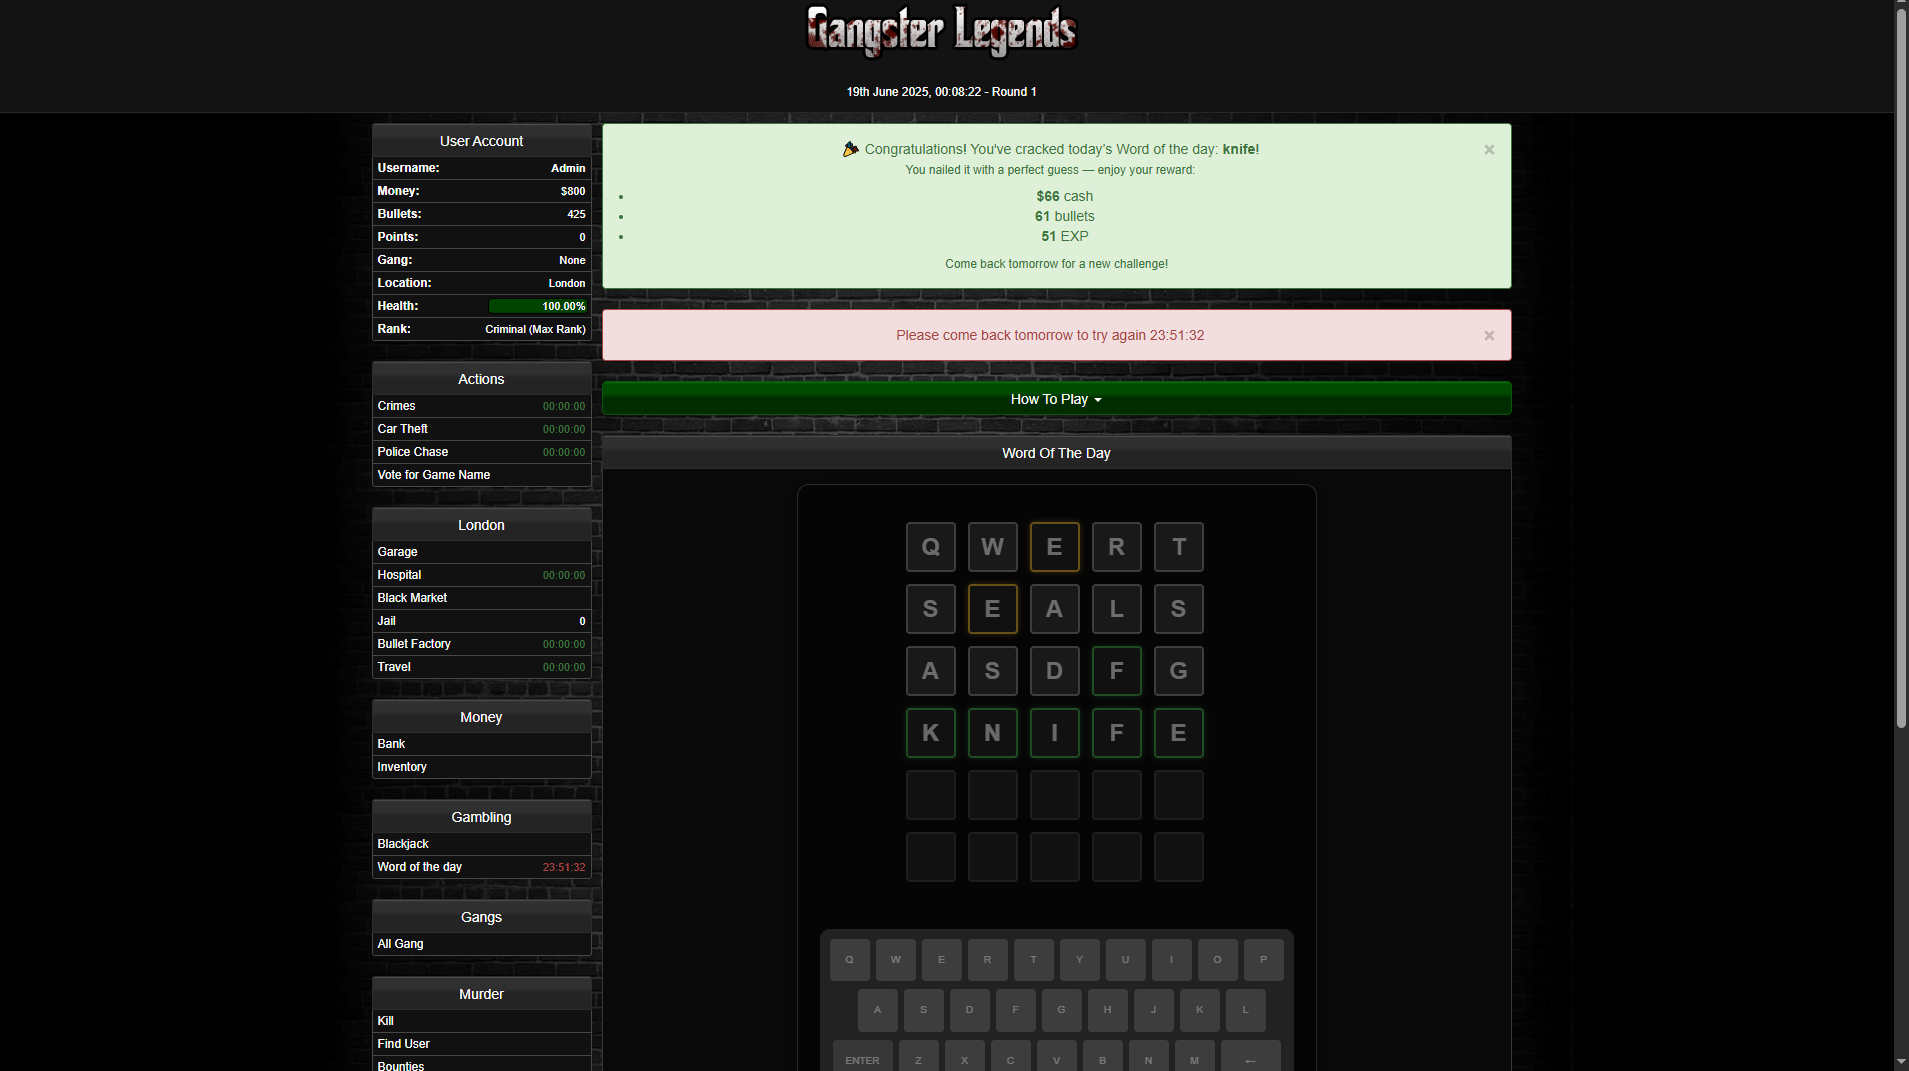Go to the Black Market

pyautogui.click(x=412, y=598)
